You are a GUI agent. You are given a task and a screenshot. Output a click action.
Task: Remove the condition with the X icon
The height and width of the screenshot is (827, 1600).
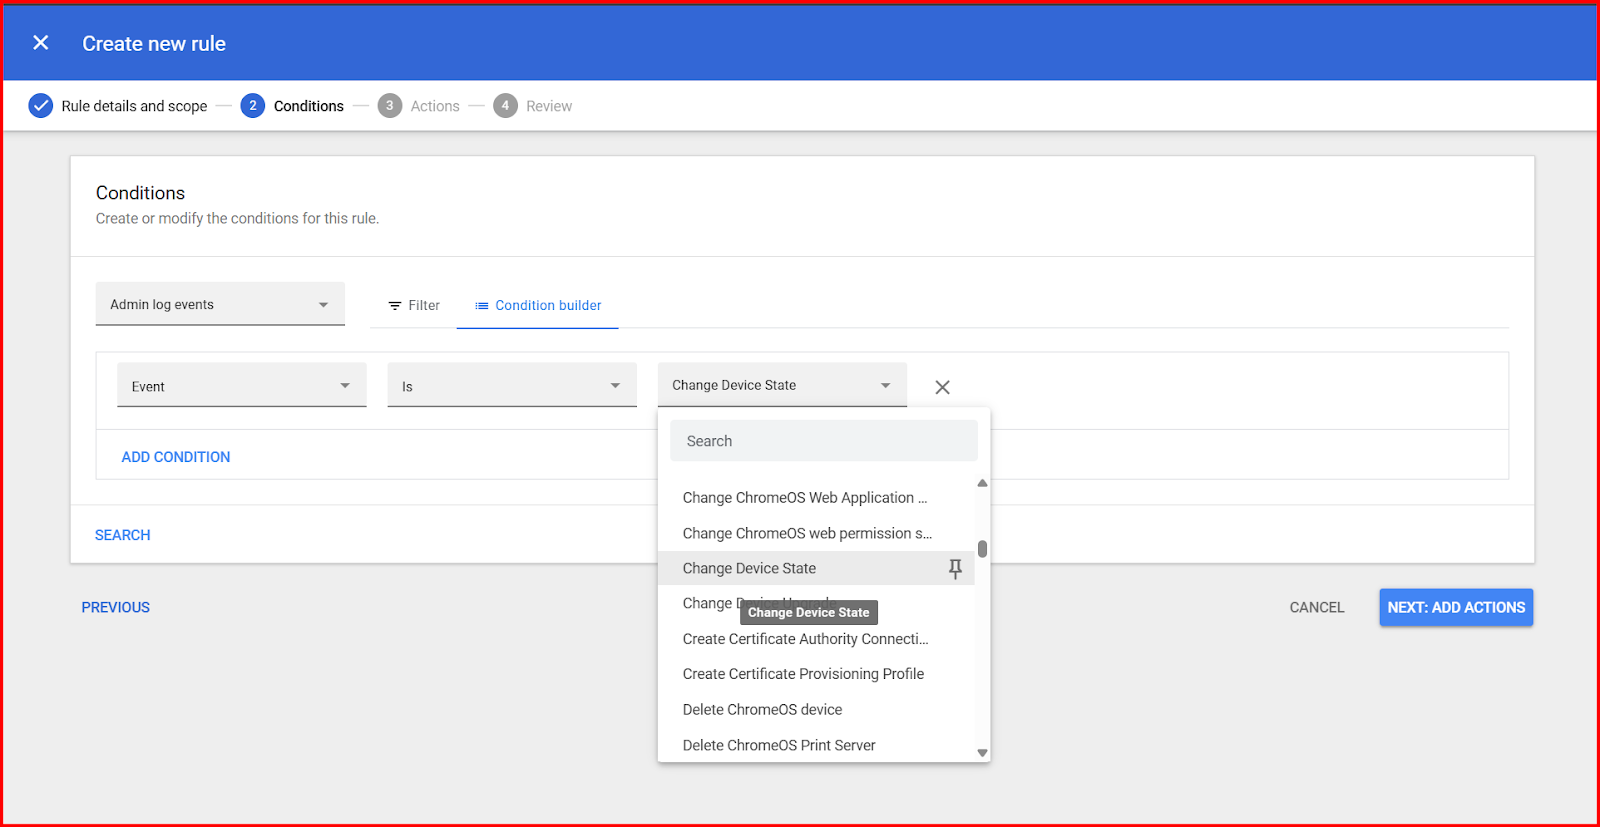click(x=942, y=387)
